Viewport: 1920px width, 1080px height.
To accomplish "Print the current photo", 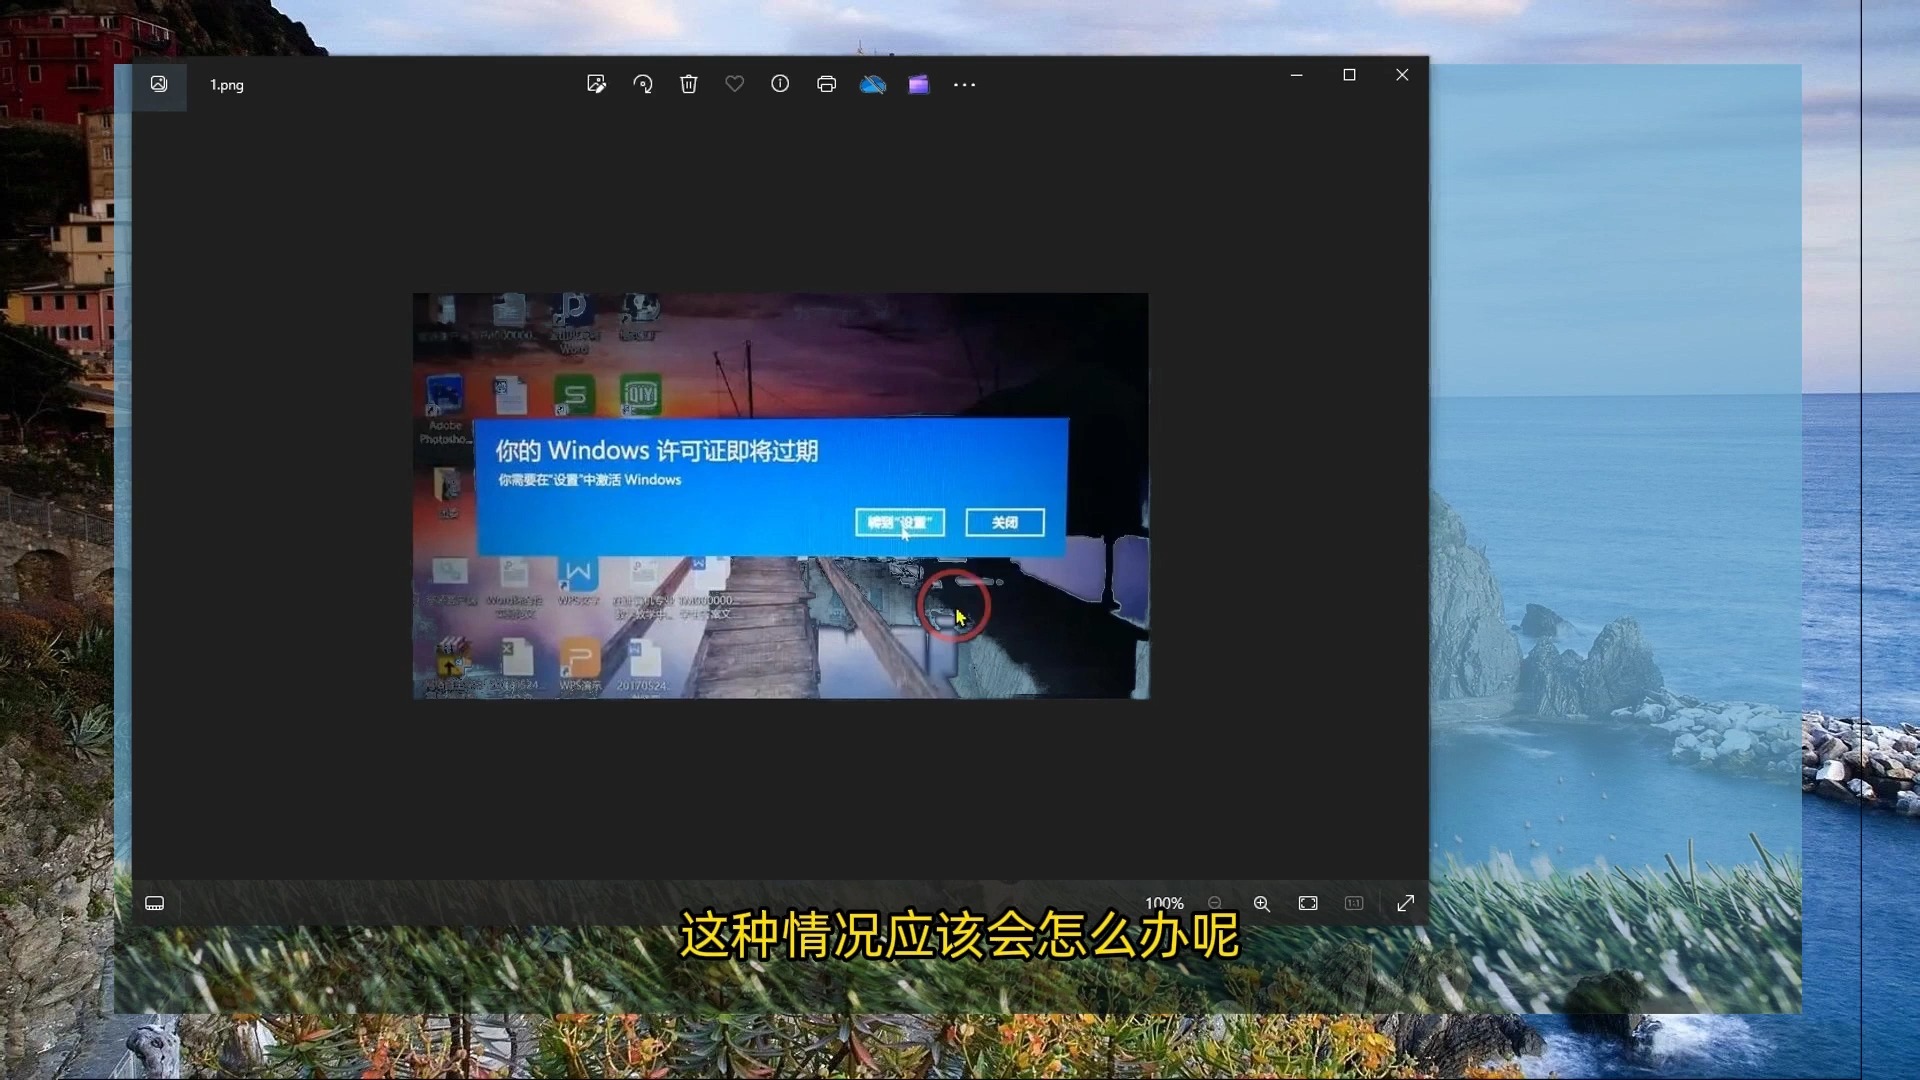I will click(826, 84).
